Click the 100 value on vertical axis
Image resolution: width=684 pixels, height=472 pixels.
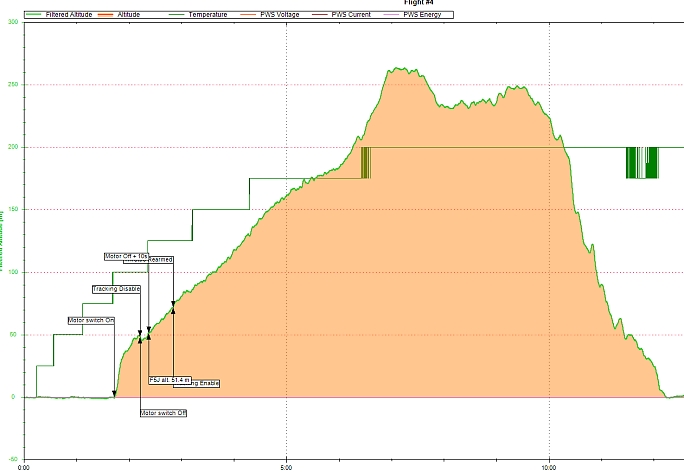click(14, 272)
